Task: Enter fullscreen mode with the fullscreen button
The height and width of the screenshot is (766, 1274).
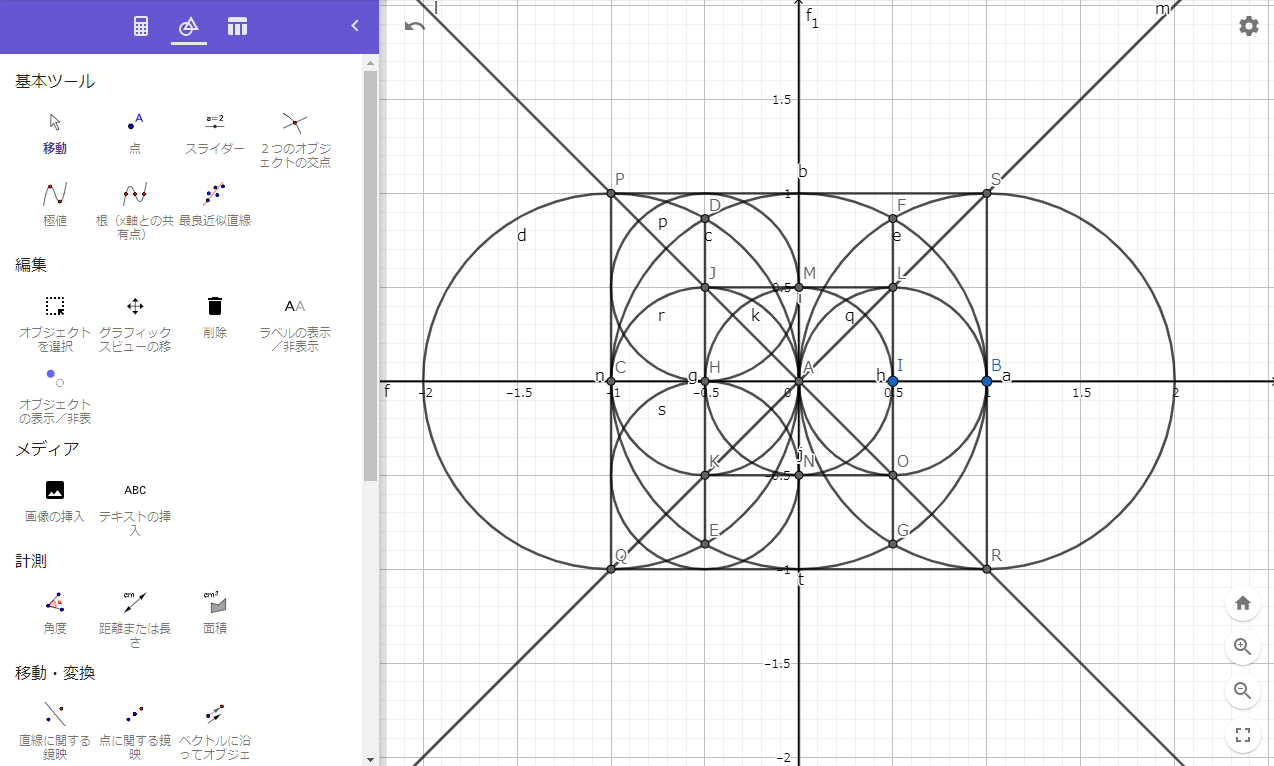Action: pos(1243,737)
